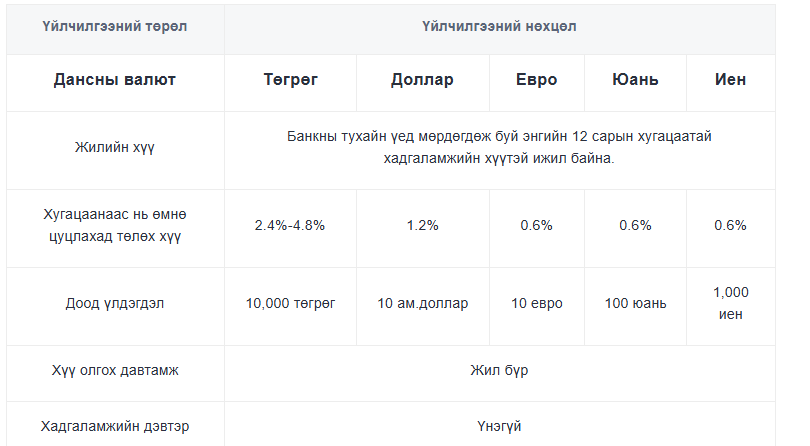The width and height of the screenshot is (810, 446).
Task: Click the 2.4%-4.8% rate cell
Action: pos(290,225)
